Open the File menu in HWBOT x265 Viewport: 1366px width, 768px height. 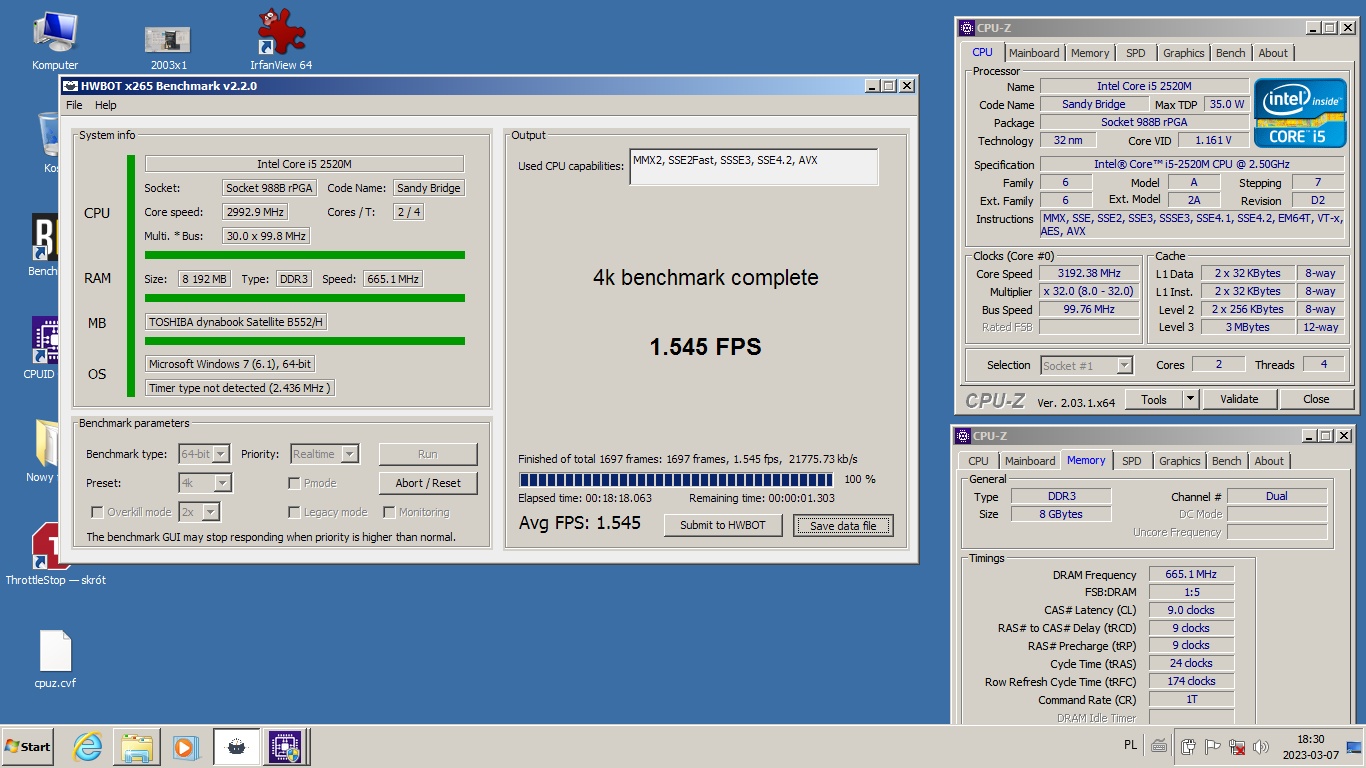pos(74,105)
